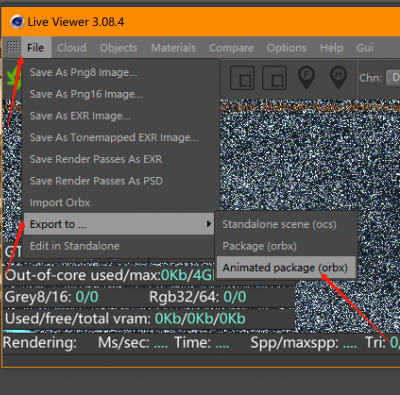Click the Rgb32/64 value 0/0
Screen dimensions: 400x395
point(235,297)
